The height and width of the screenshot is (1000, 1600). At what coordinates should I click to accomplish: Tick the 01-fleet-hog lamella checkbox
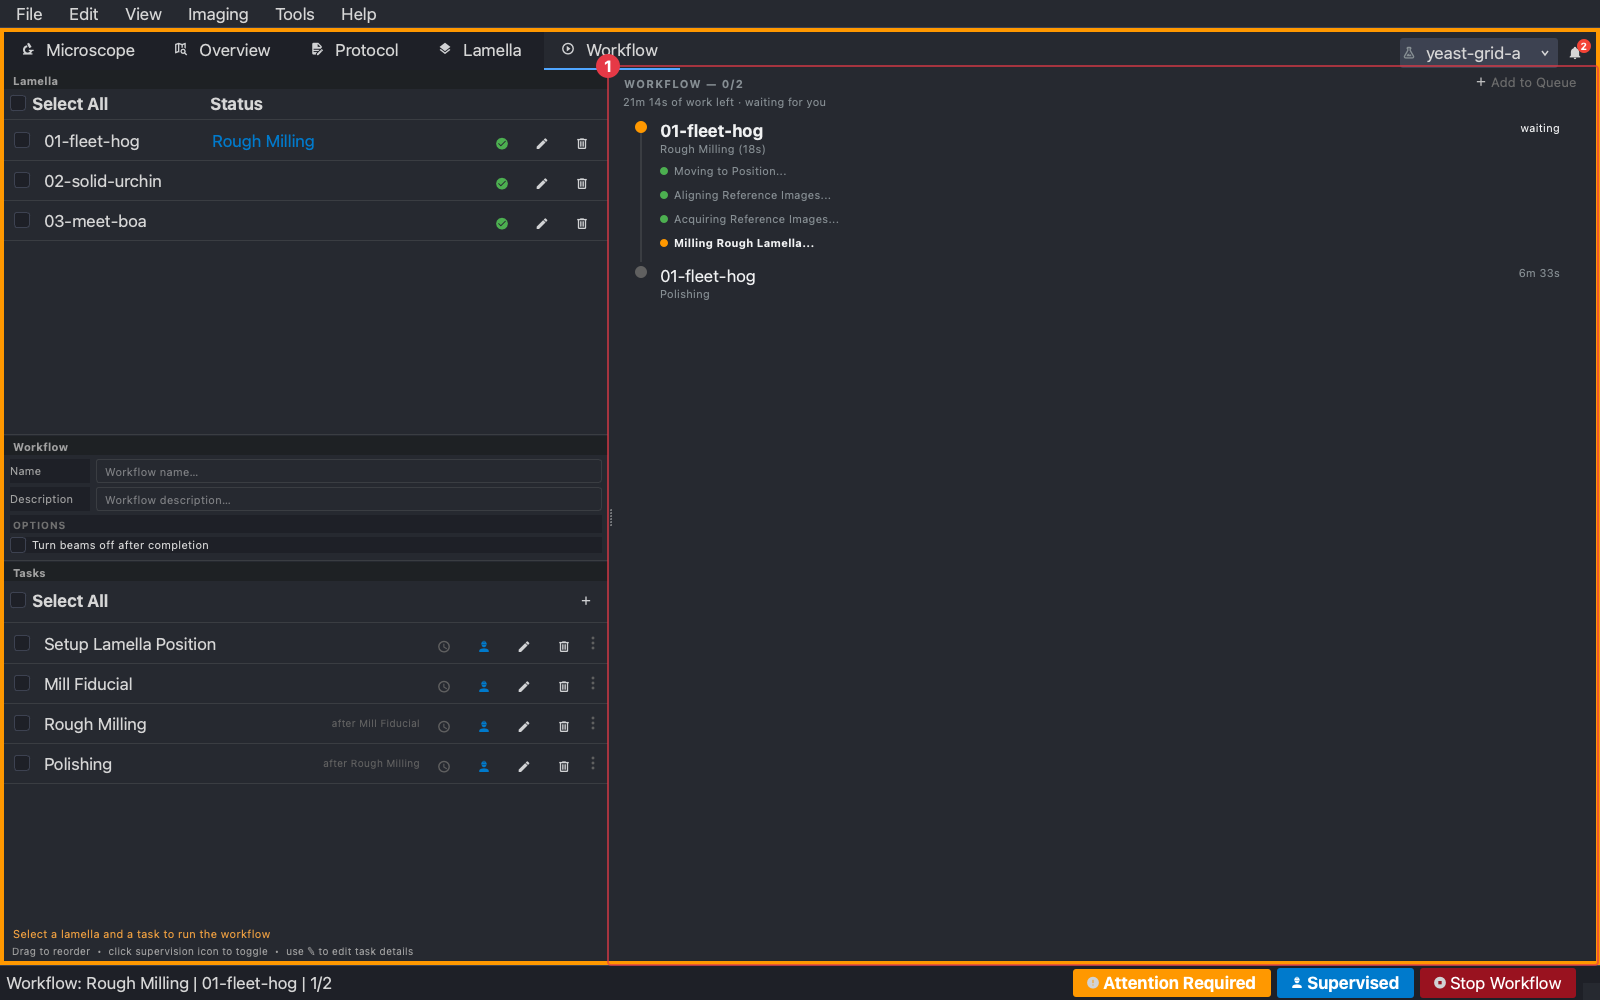point(22,140)
